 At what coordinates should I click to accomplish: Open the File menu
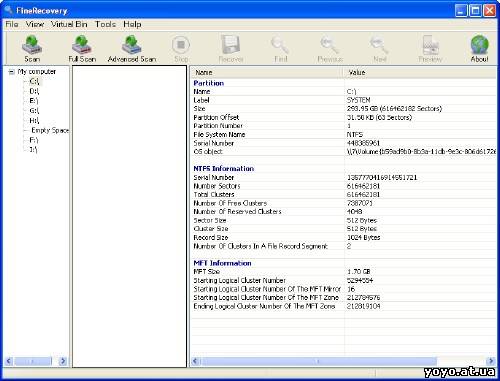(x=12, y=24)
